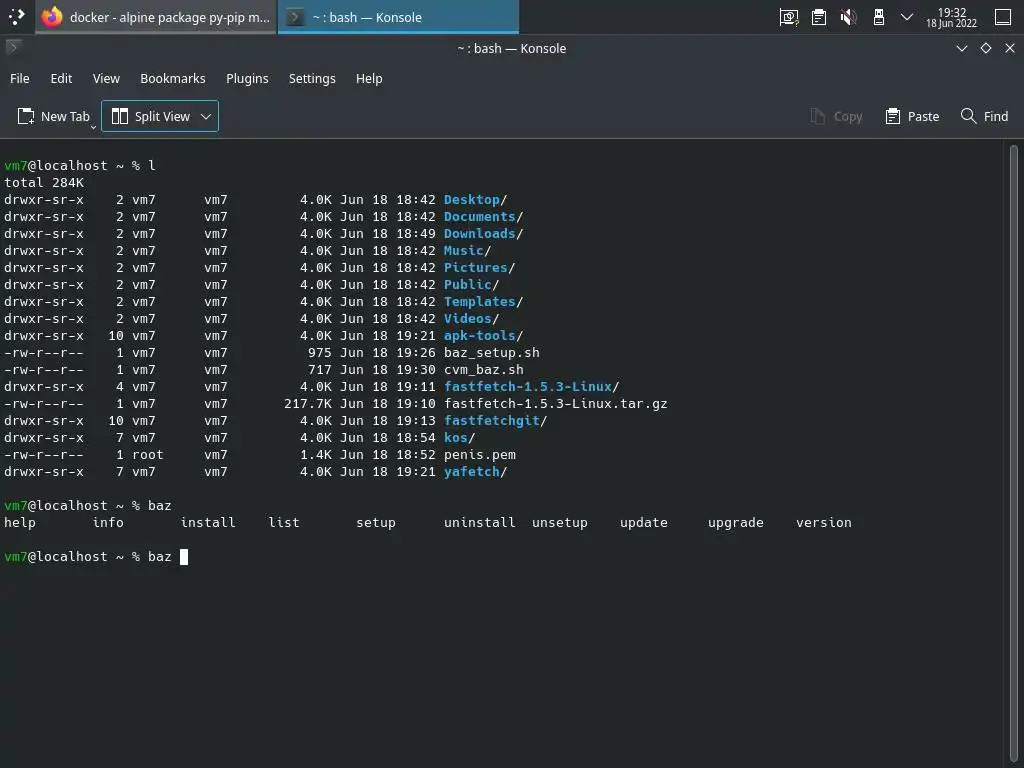Open the Plugins menu
The width and height of the screenshot is (1024, 768).
coord(248,78)
